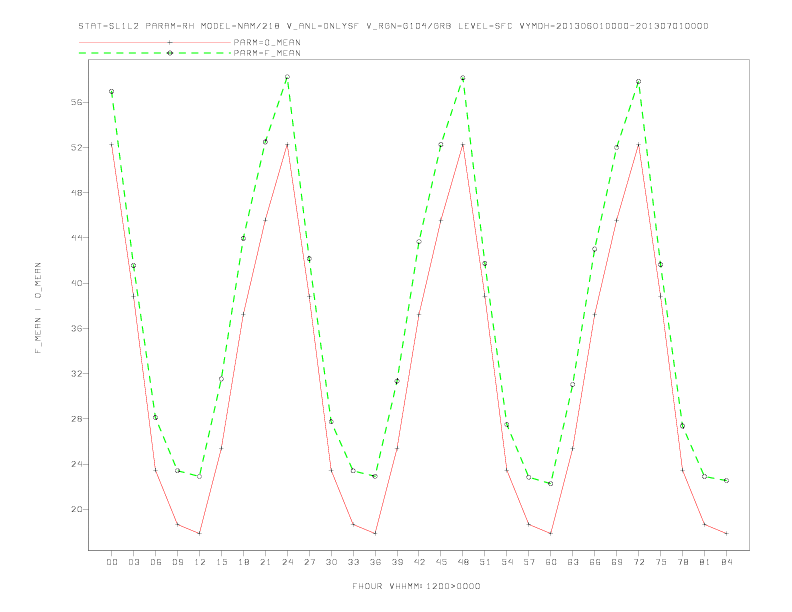
Task: Click y-axis tick label 52
Action: [76, 147]
